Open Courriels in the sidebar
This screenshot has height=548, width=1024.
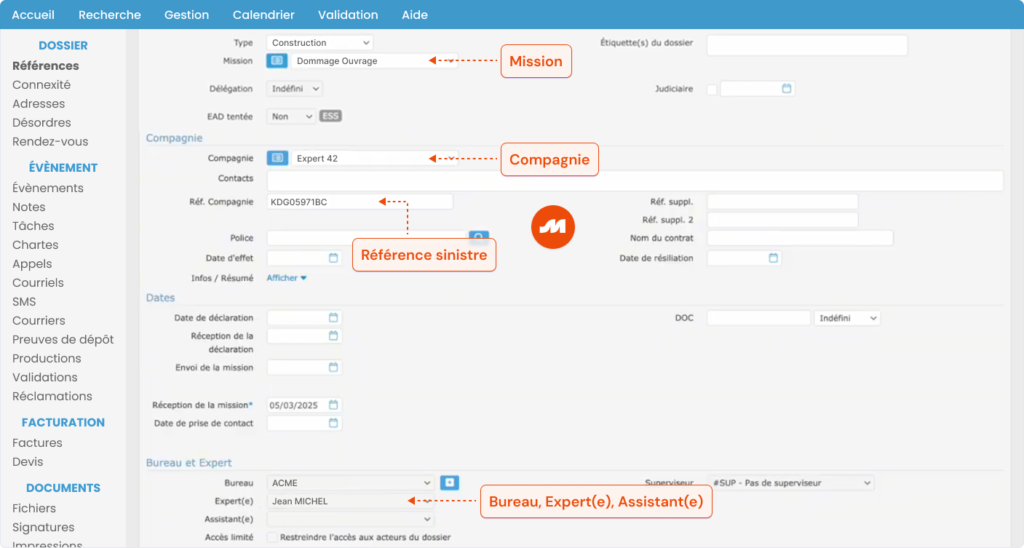pos(38,282)
